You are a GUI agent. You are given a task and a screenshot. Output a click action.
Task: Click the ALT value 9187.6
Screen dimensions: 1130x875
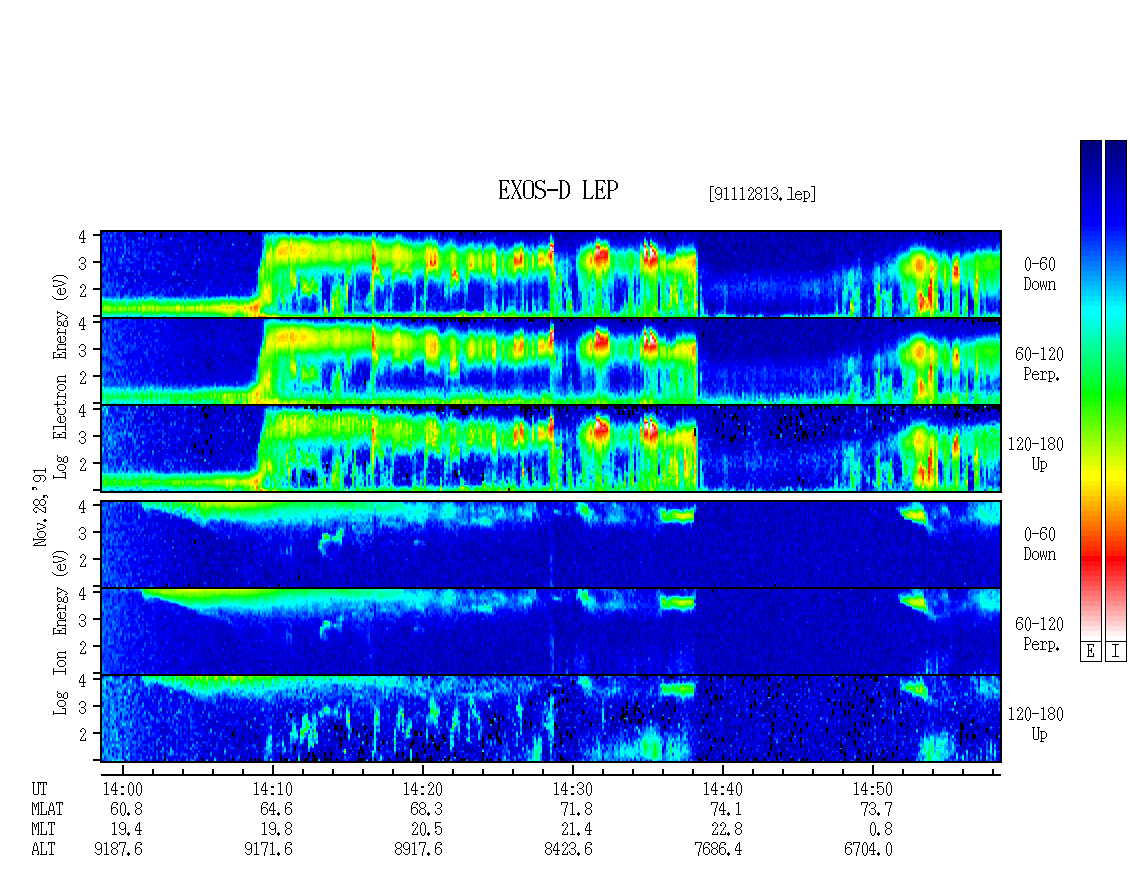(x=118, y=850)
